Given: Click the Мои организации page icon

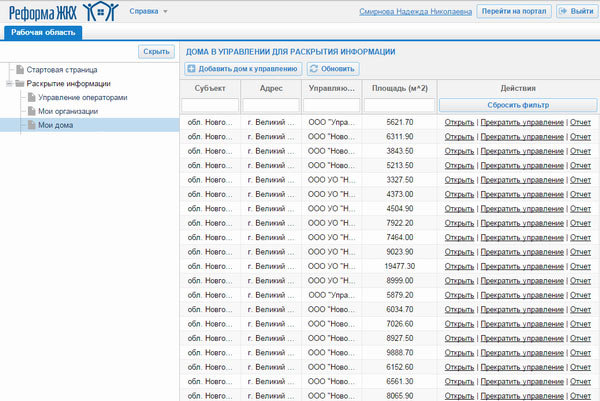Looking at the screenshot, I should click(31, 111).
